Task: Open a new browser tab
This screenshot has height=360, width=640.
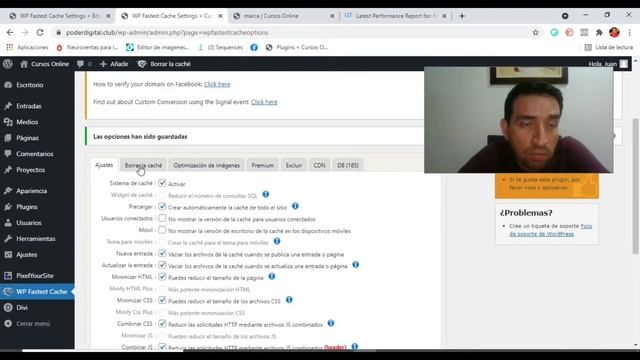Action: 462,16
